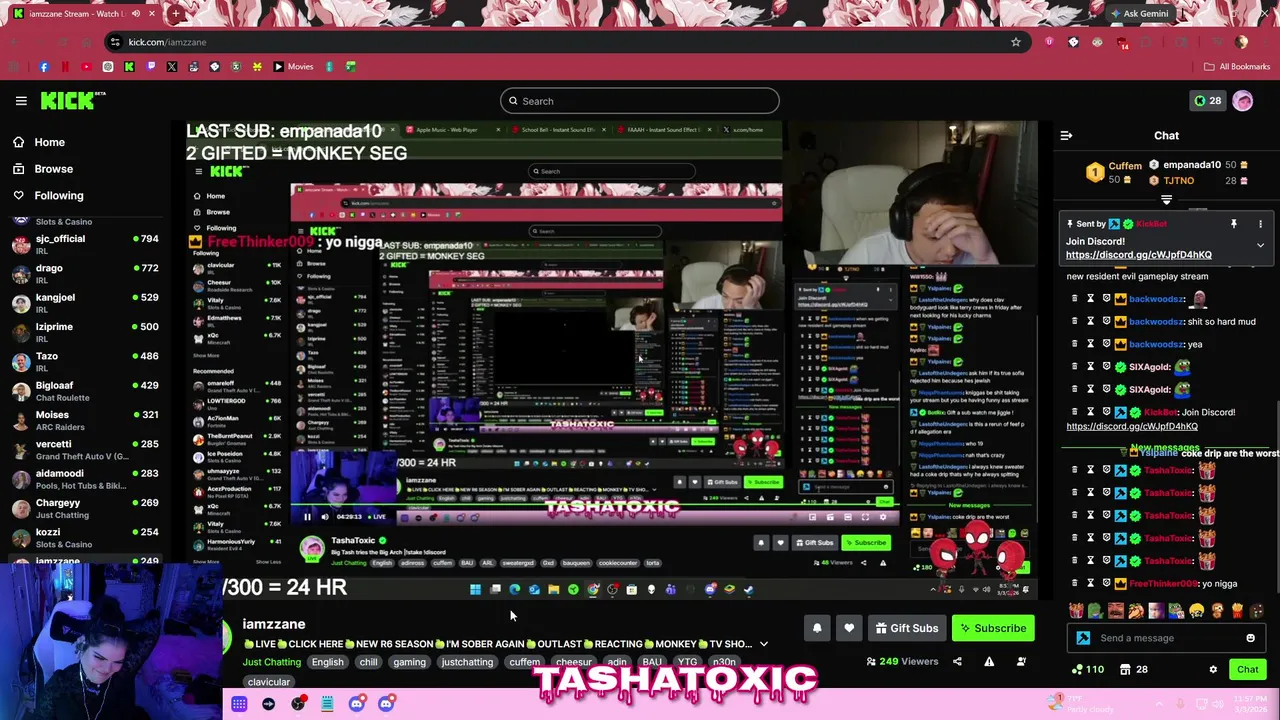The image size is (1280, 720).
Task: Click the moderator hammer icon in chat input
Action: pyautogui.click(x=1083, y=638)
